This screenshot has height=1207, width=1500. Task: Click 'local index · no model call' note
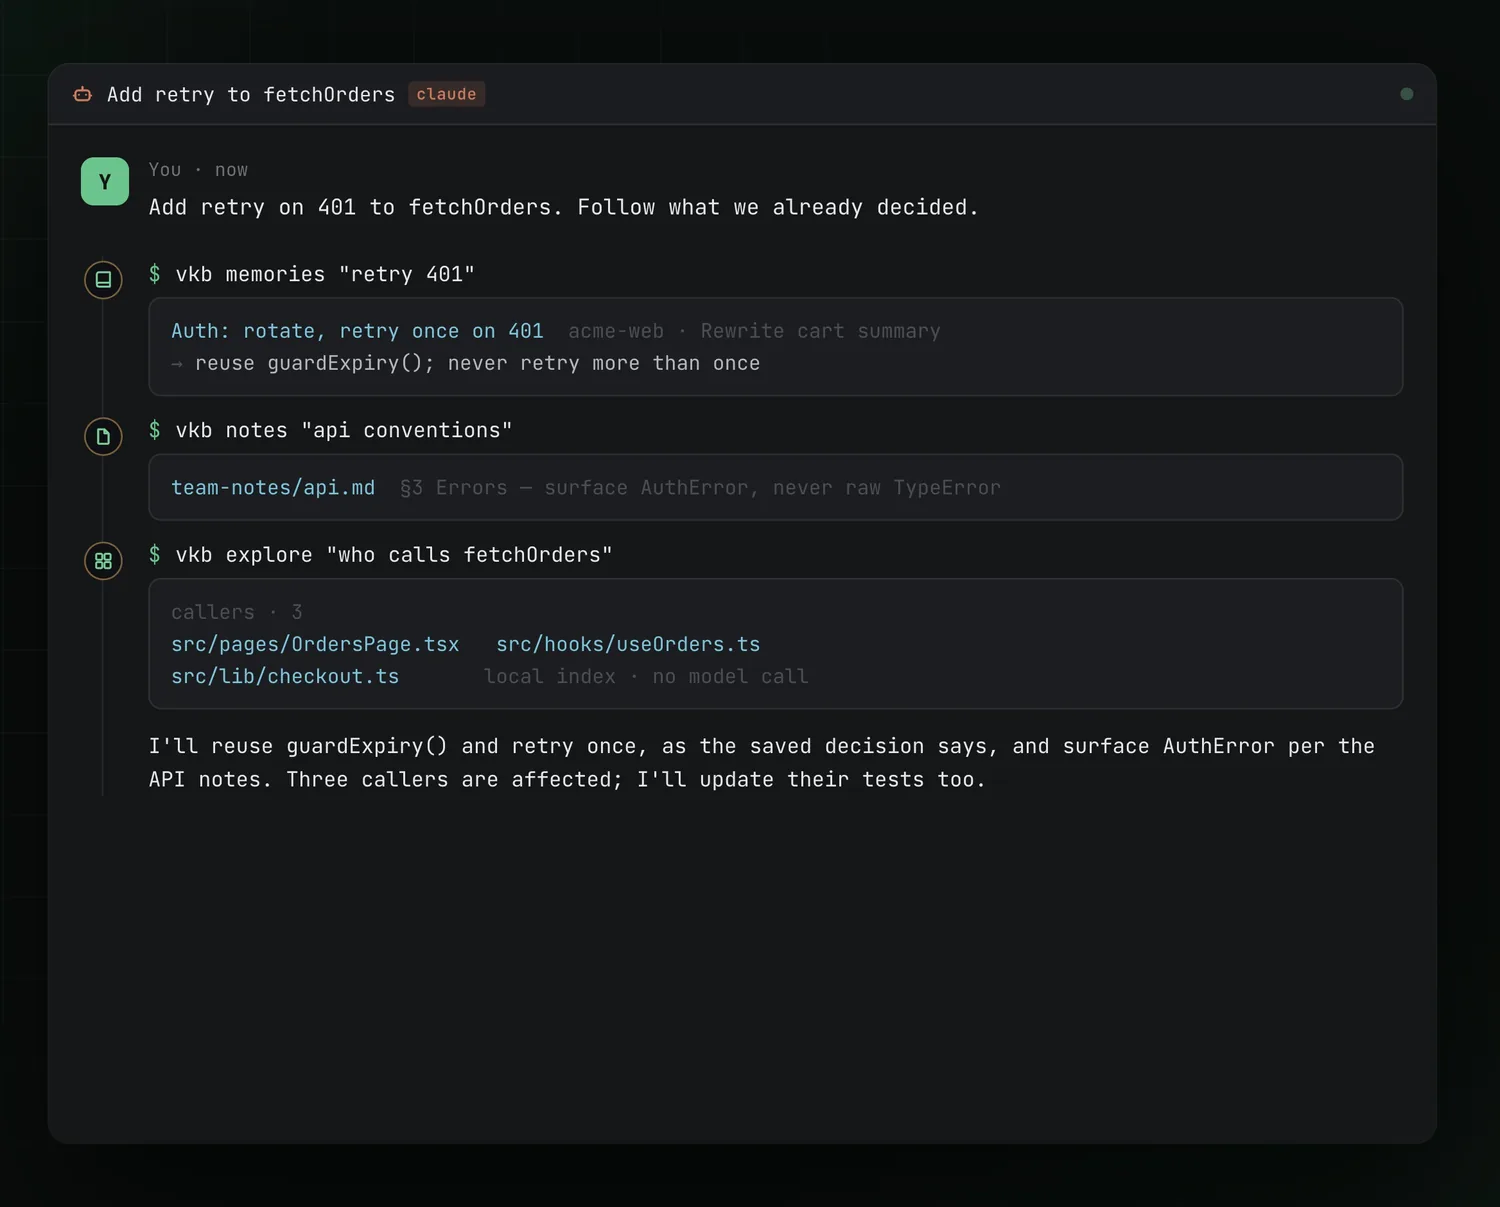coord(646,677)
